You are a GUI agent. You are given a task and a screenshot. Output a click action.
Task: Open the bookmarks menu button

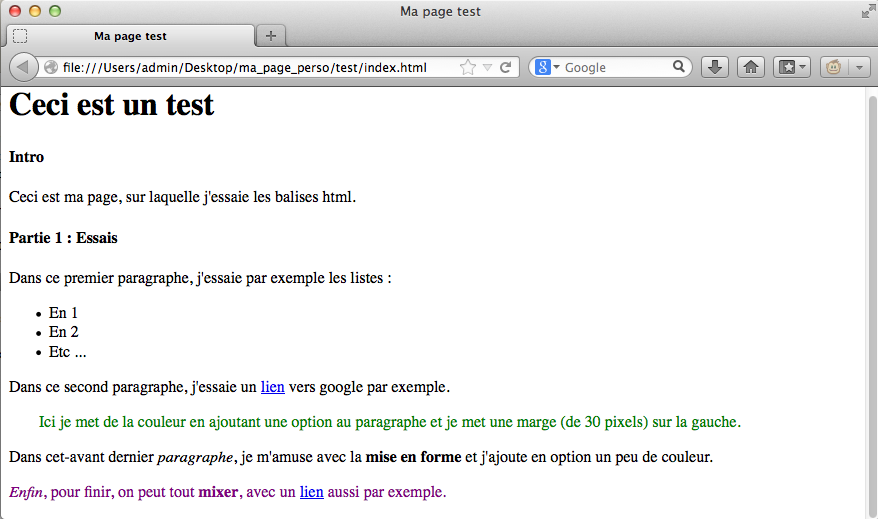pos(792,67)
